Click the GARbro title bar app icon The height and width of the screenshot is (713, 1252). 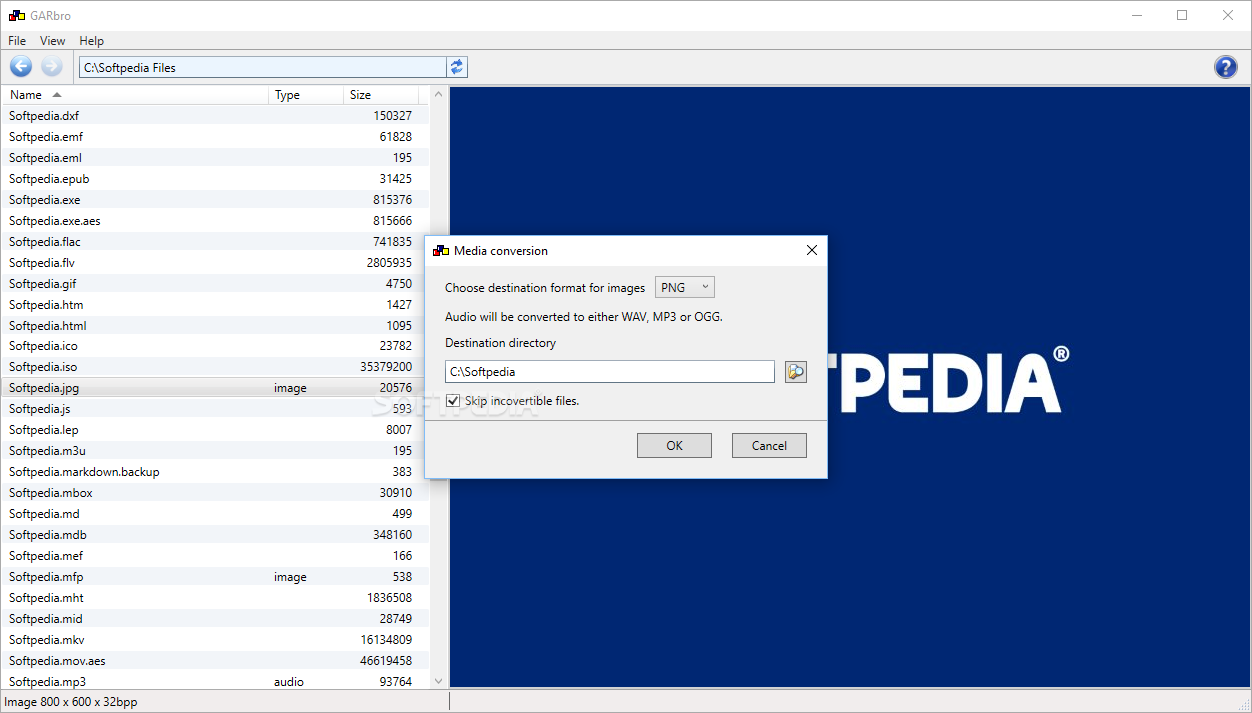tap(16, 16)
